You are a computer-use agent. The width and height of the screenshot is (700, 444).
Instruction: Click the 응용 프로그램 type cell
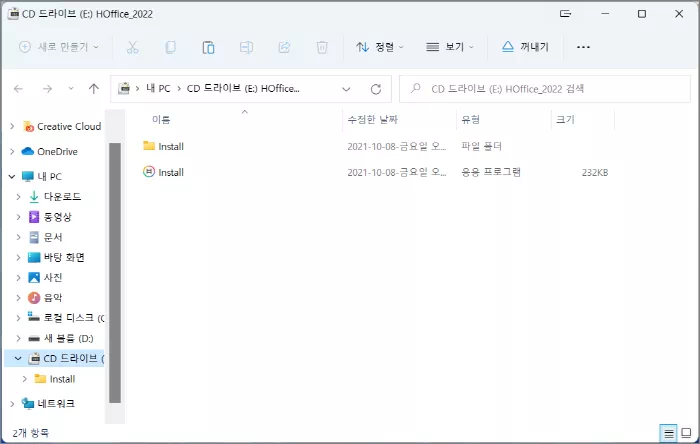[x=491, y=172]
